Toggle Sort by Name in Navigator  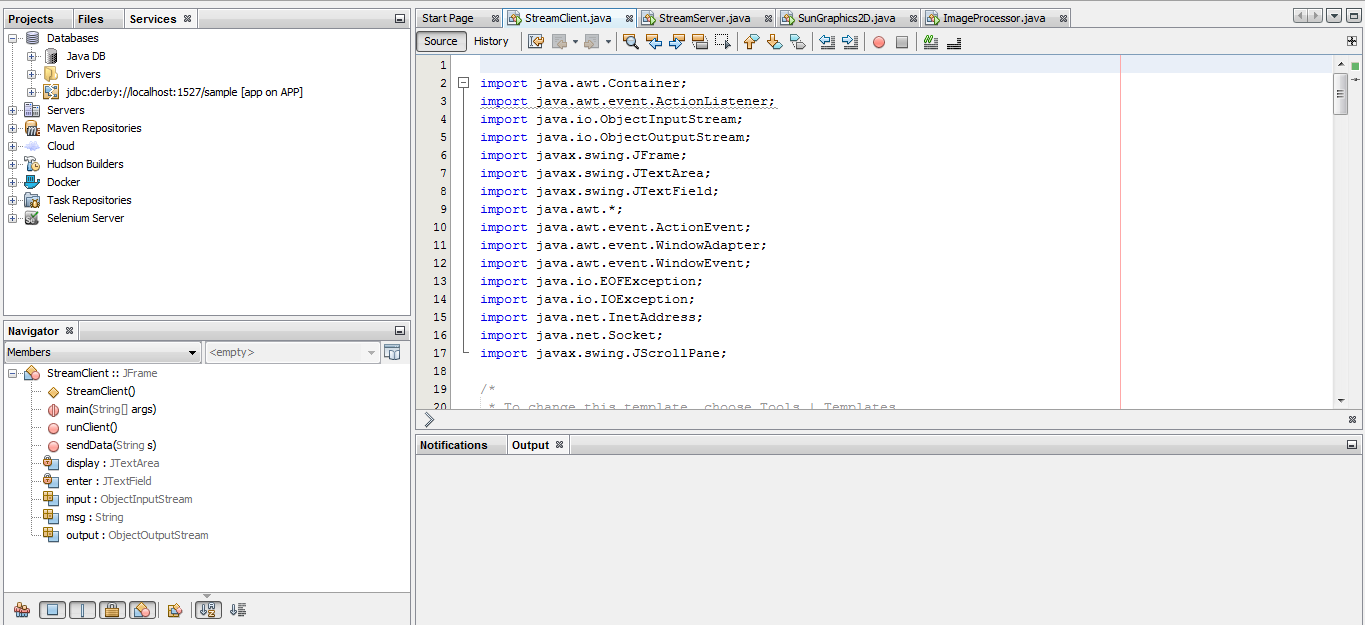pyautogui.click(x=208, y=610)
